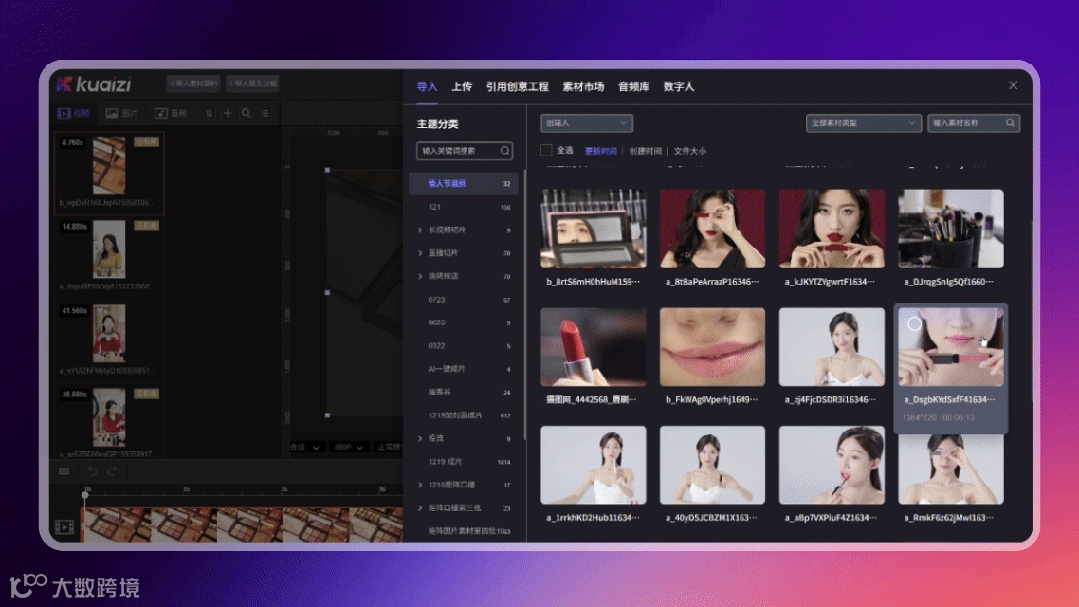Open the 合适 zoom fit dropdown
Screen dimensions: 1079x607
coord(305,447)
